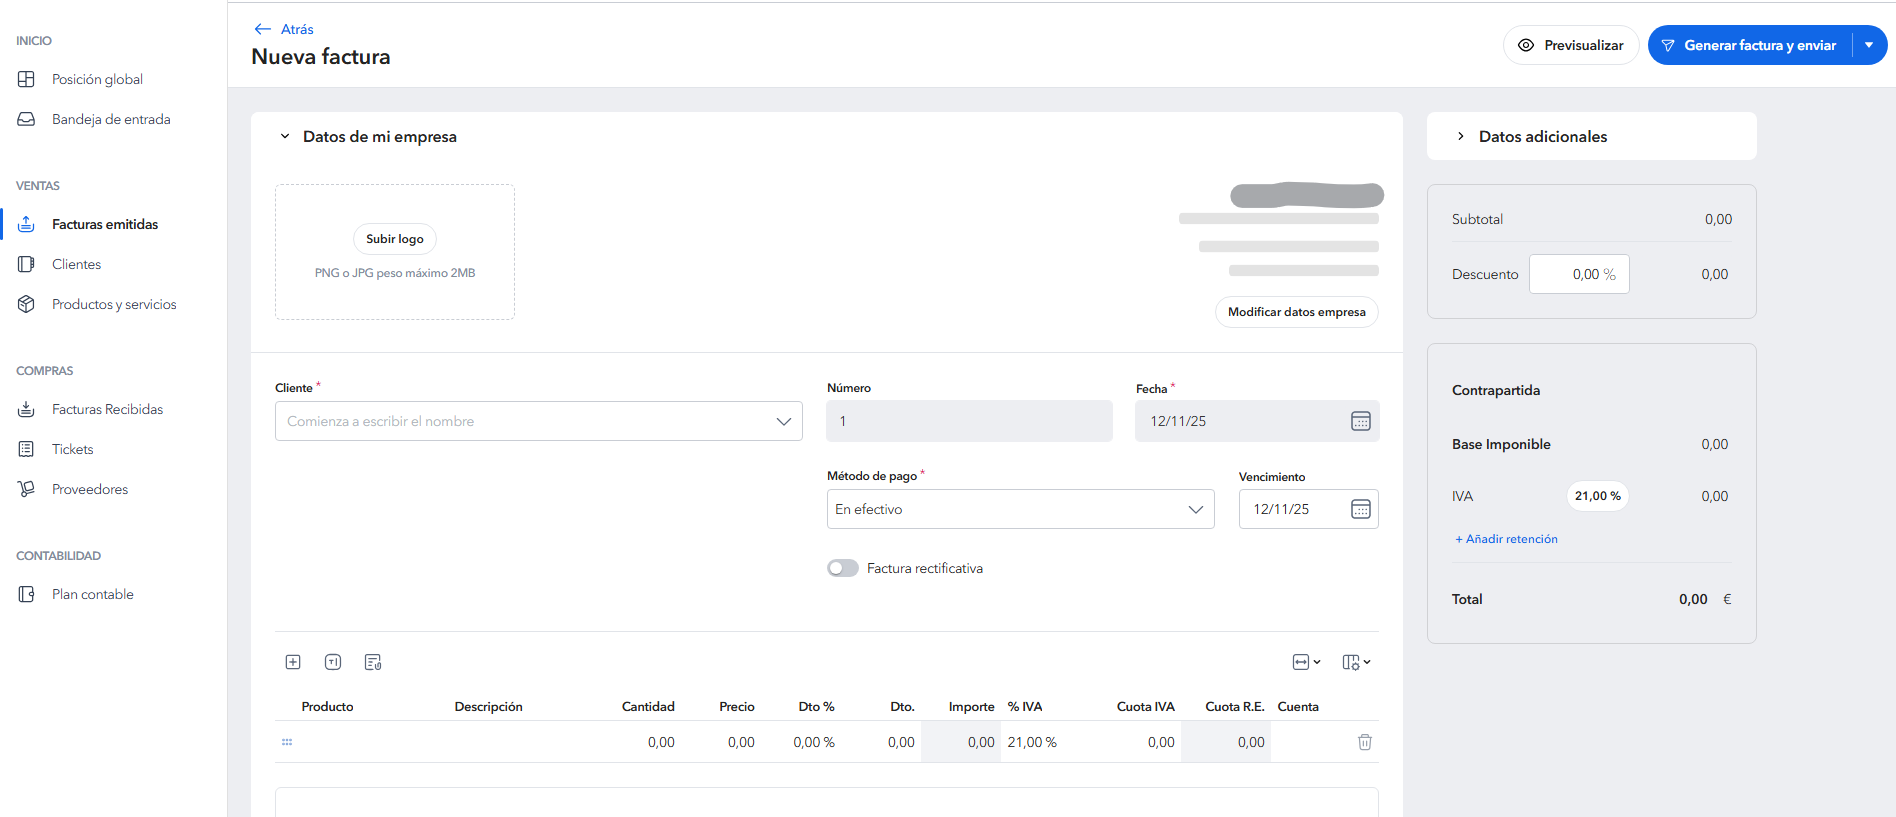Click the add line item plus icon

[x=293, y=662]
